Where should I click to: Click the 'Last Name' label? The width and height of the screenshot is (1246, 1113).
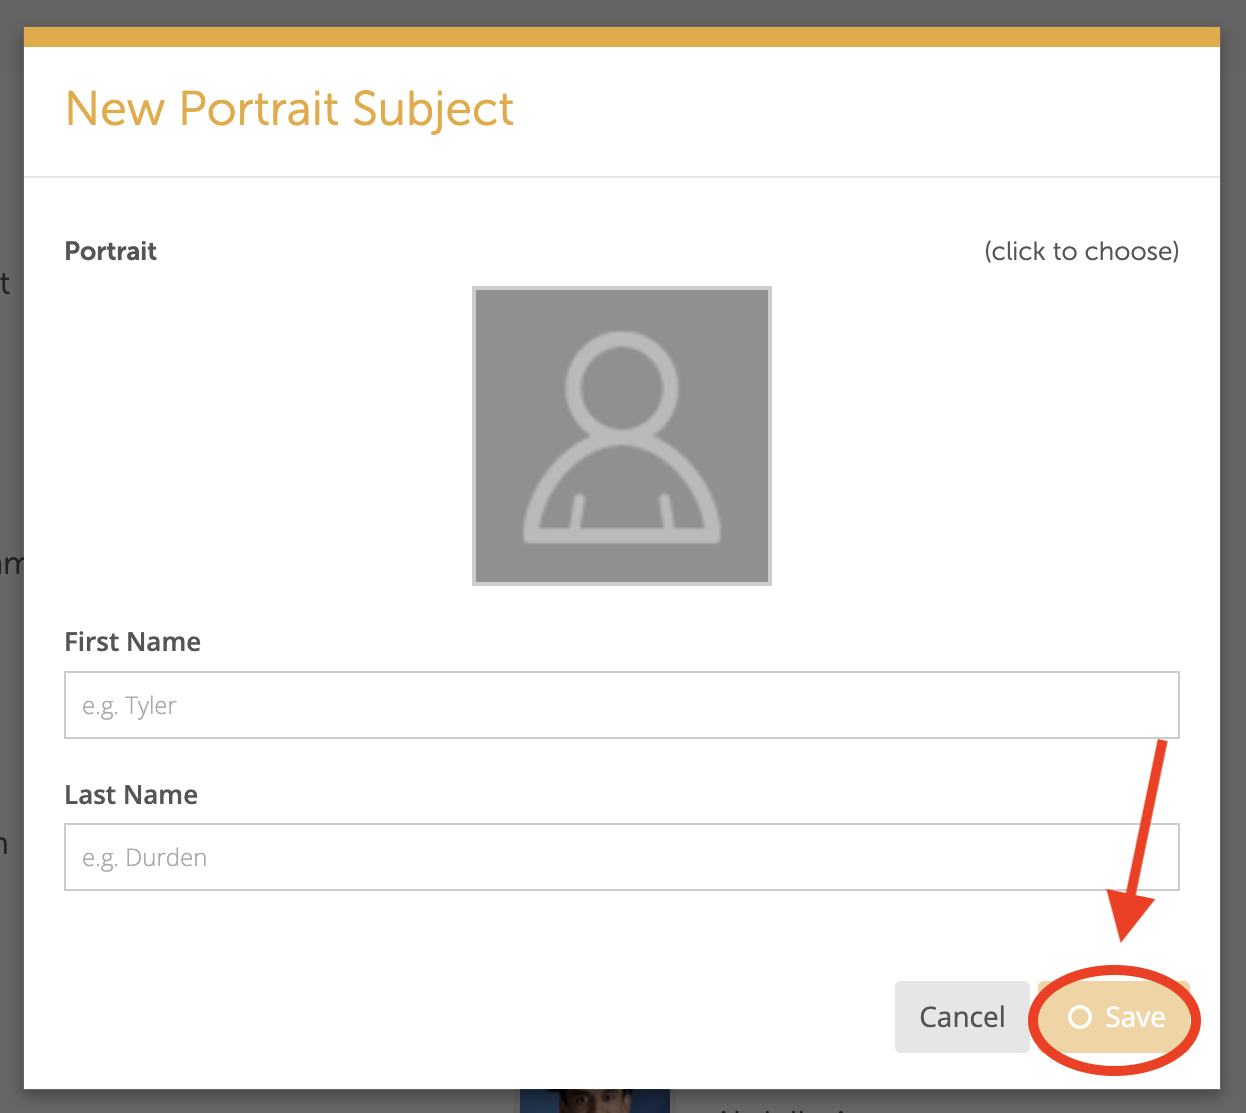tap(131, 795)
